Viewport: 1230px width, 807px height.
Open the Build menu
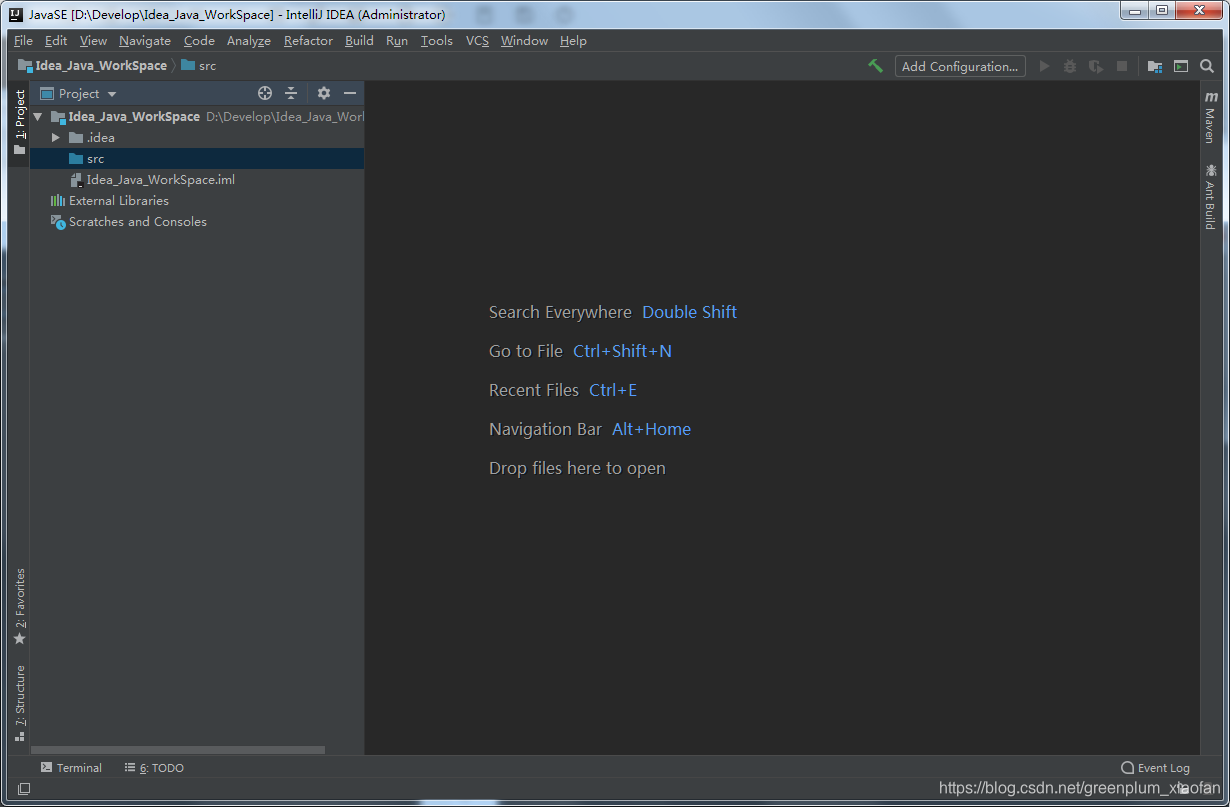pyautogui.click(x=359, y=41)
